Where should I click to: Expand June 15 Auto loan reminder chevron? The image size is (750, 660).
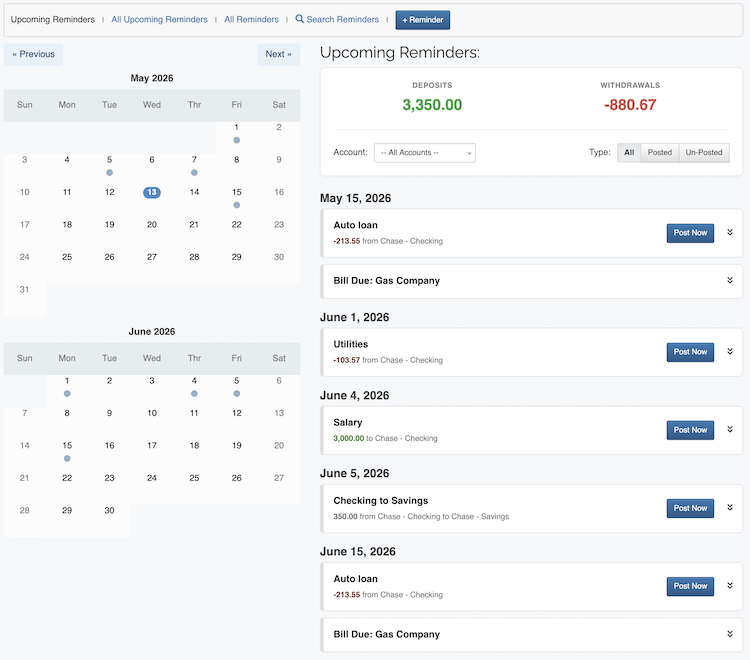(x=730, y=585)
